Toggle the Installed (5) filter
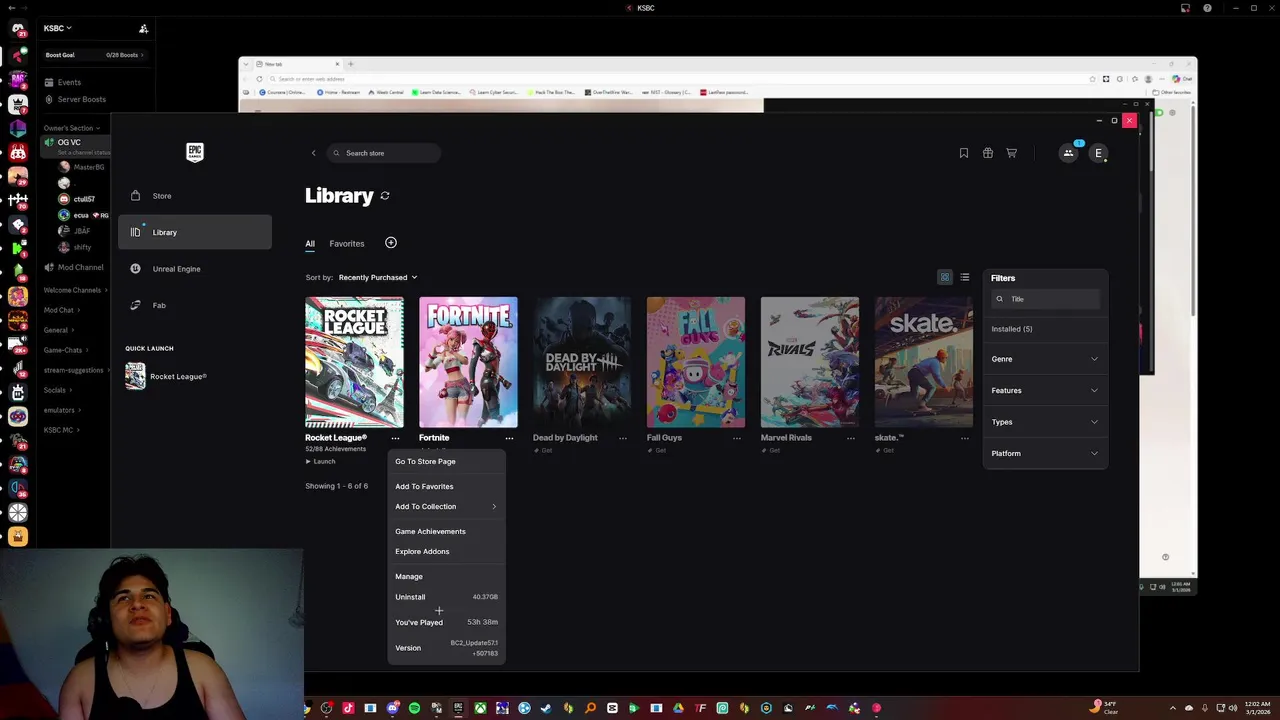Viewport: 1280px width, 720px height. (1012, 329)
